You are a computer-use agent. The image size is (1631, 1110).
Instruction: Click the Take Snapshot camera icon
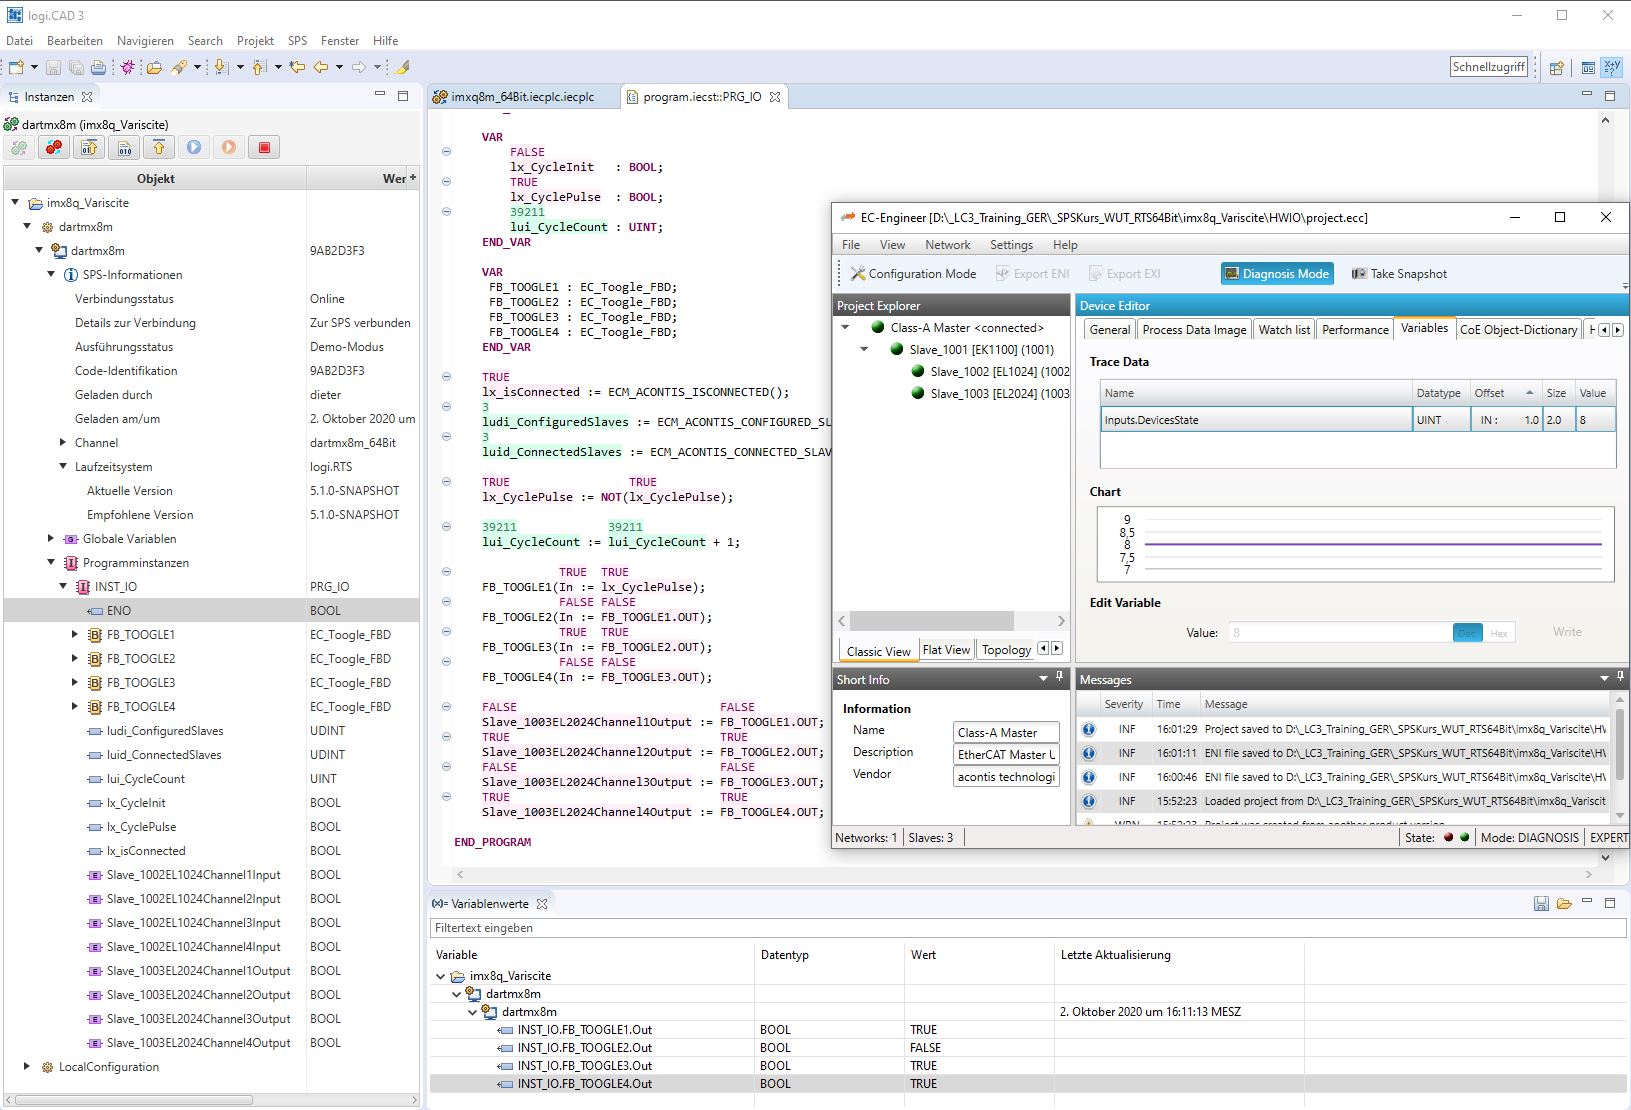click(1359, 274)
